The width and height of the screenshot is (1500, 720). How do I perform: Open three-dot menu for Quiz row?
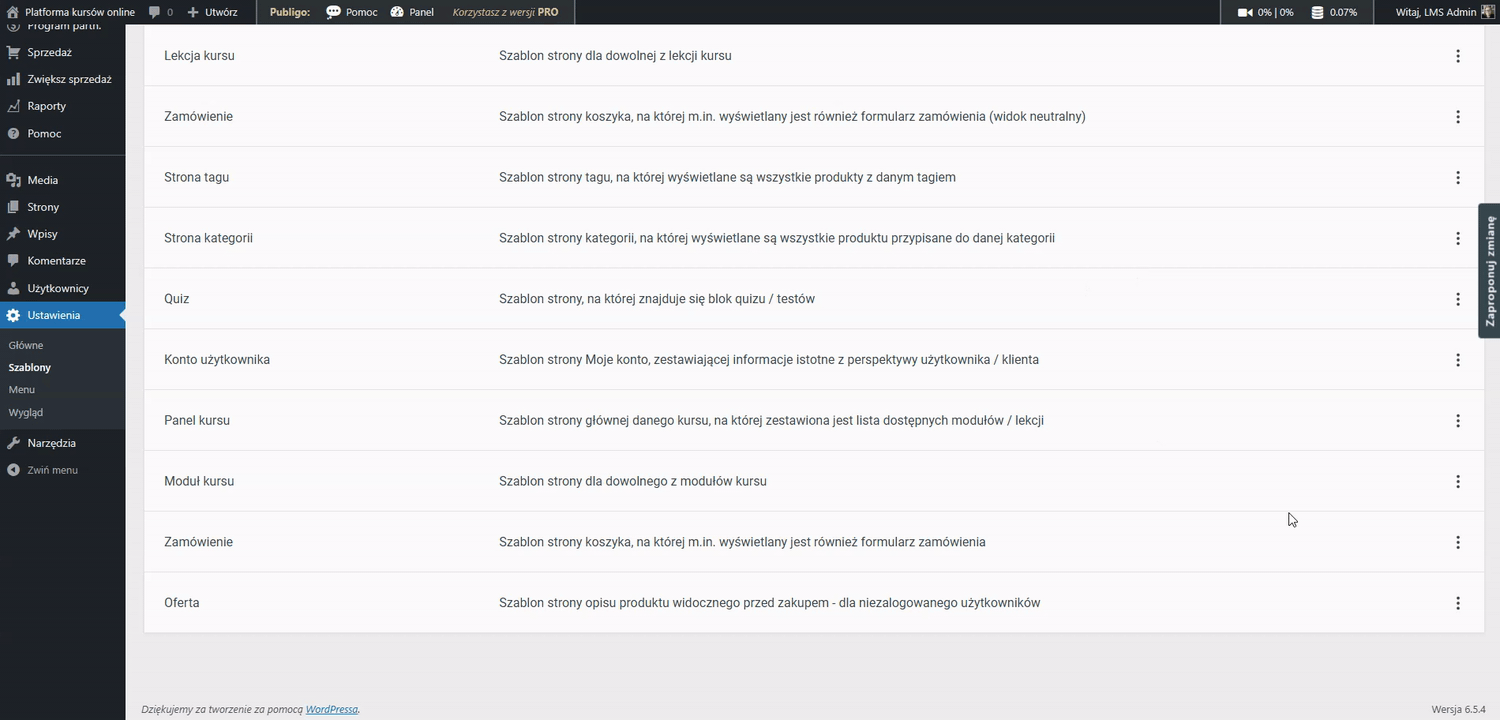[x=1457, y=299]
